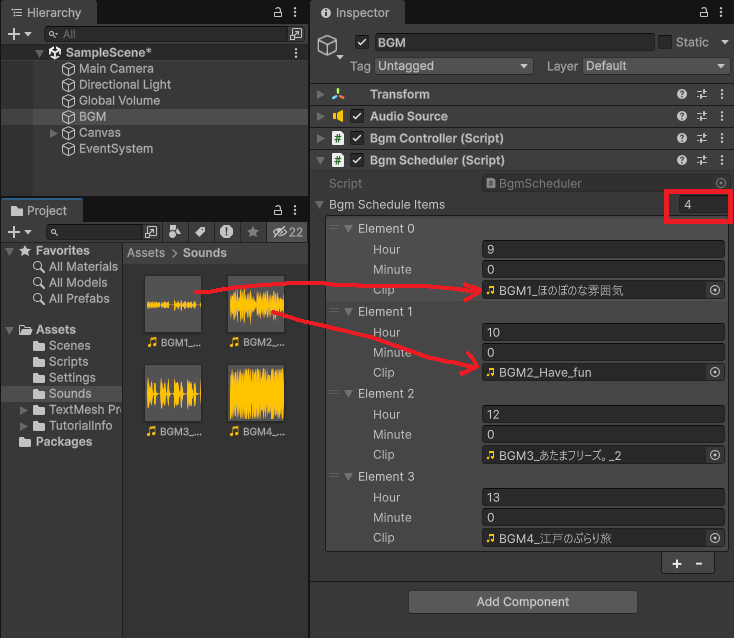The height and width of the screenshot is (638, 734).
Task: Expand the Canvas object in Hierarchy
Action: pyautogui.click(x=54, y=133)
